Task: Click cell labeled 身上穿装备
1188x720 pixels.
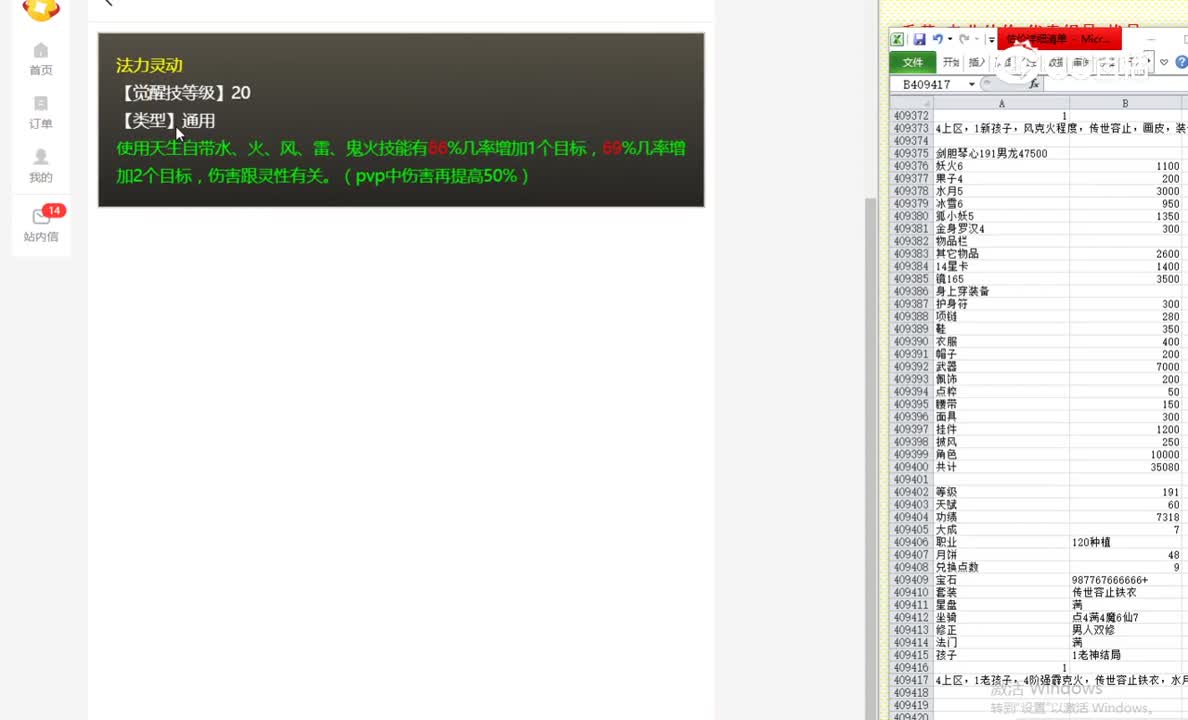Action: pyautogui.click(x=1001, y=291)
